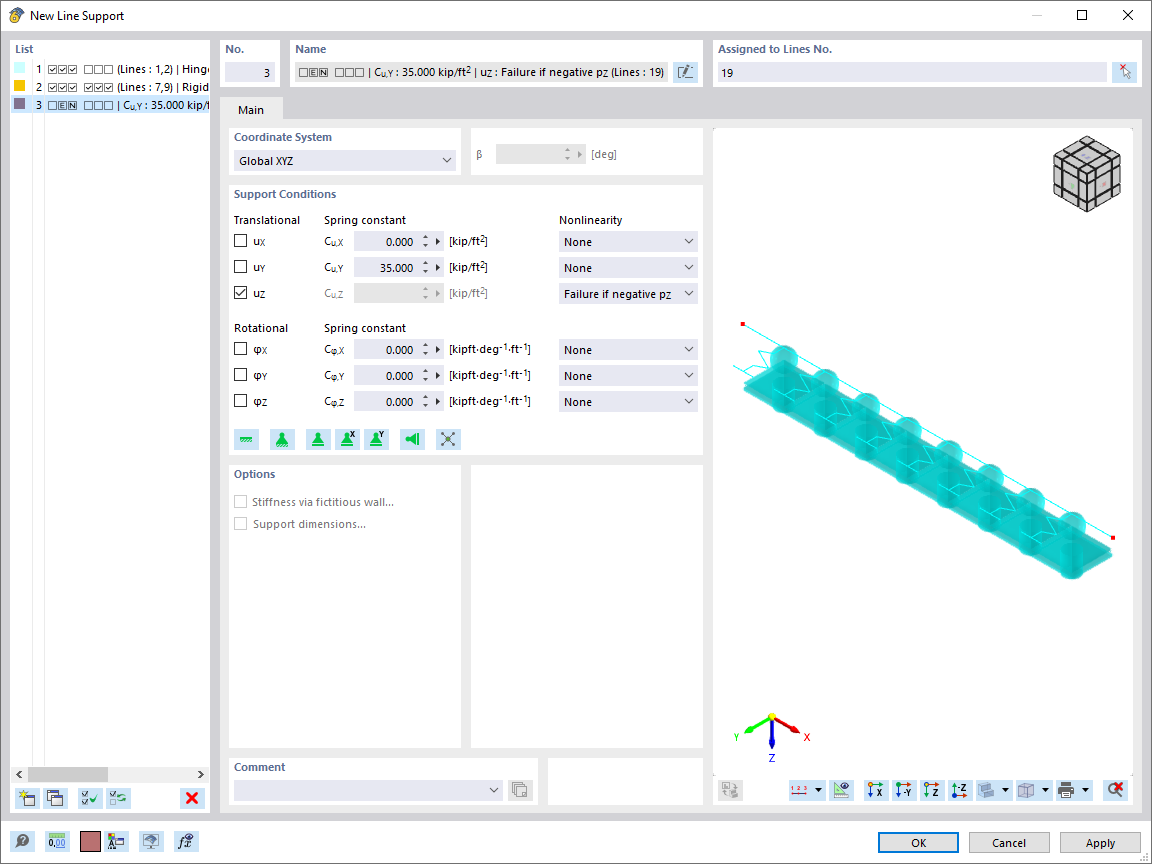This screenshot has width=1152, height=864.
Task: Show view in minus Y direction
Action: coord(904,791)
